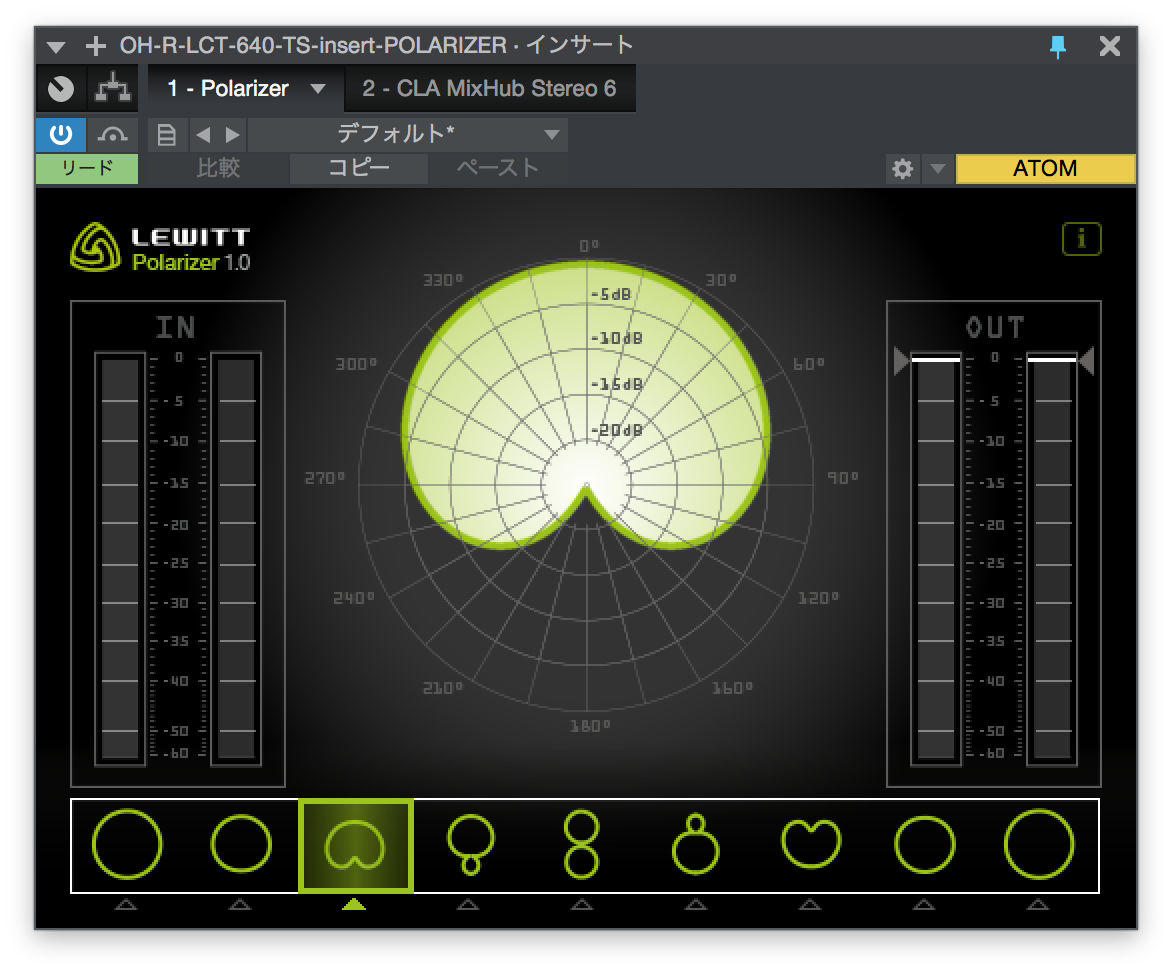
Task: Click triangle under reverse wide cardioid
Action: pos(924,905)
